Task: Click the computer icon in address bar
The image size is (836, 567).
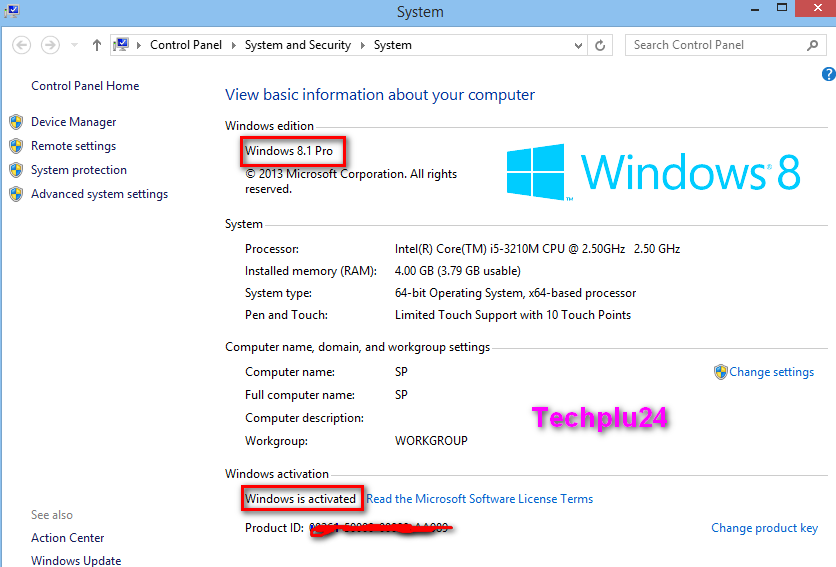Action: [x=122, y=44]
